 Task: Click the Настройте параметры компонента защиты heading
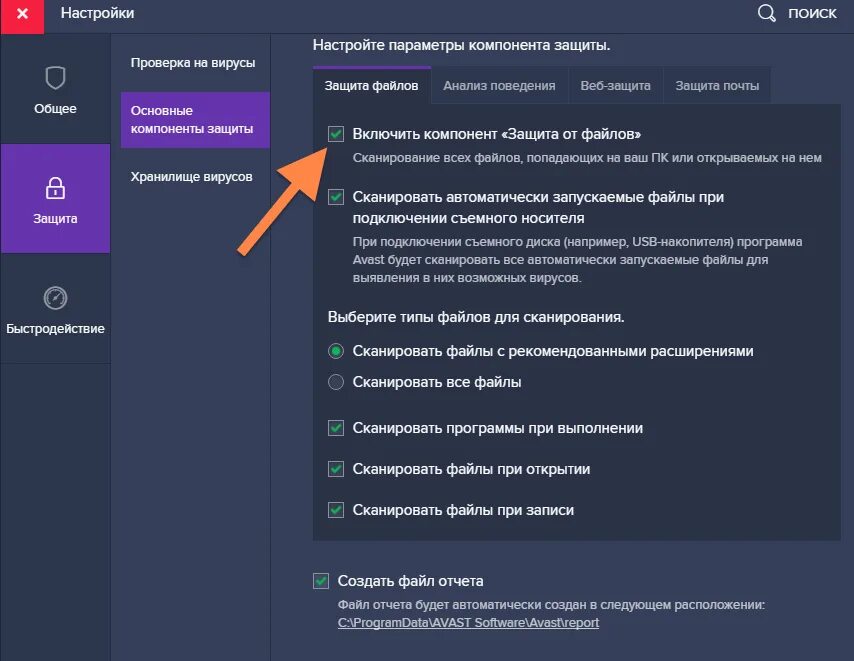click(461, 45)
